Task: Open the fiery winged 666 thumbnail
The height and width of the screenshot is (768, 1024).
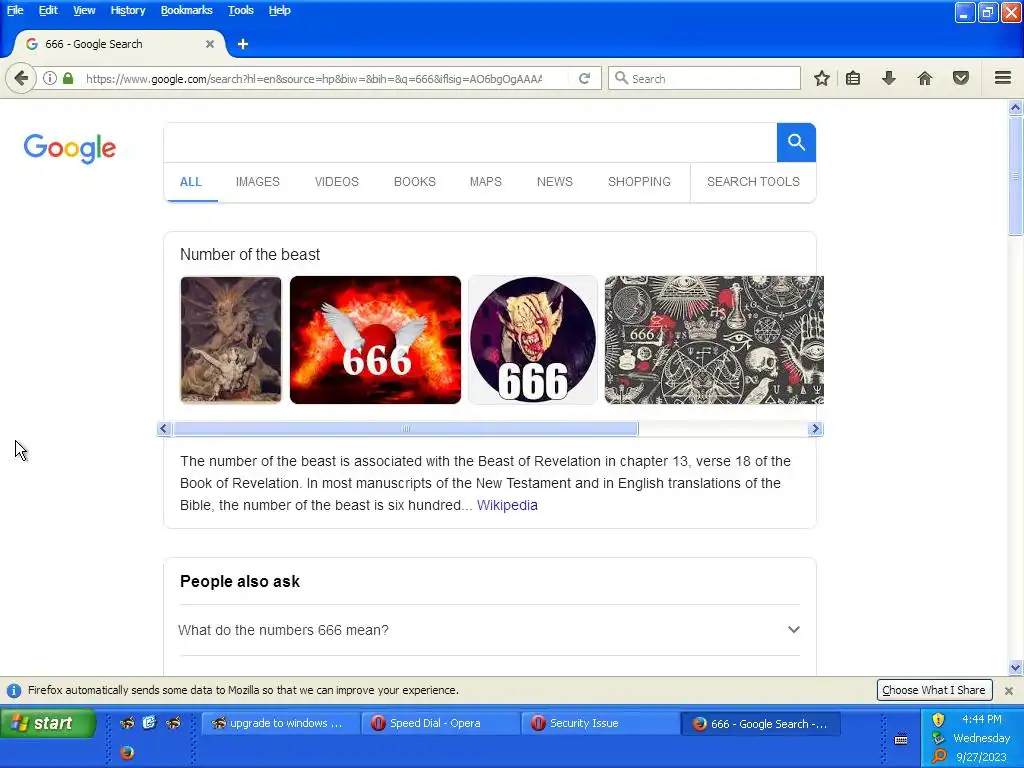Action: click(375, 340)
